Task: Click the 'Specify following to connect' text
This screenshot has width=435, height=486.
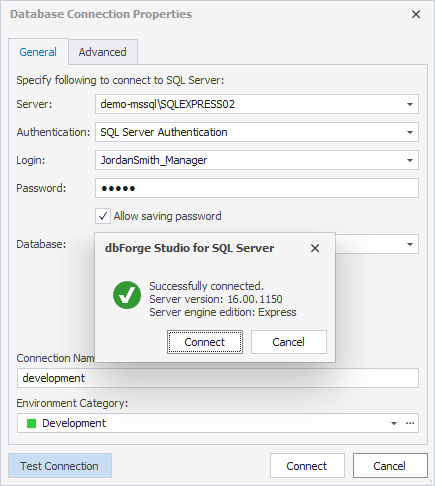Action: tap(120, 80)
